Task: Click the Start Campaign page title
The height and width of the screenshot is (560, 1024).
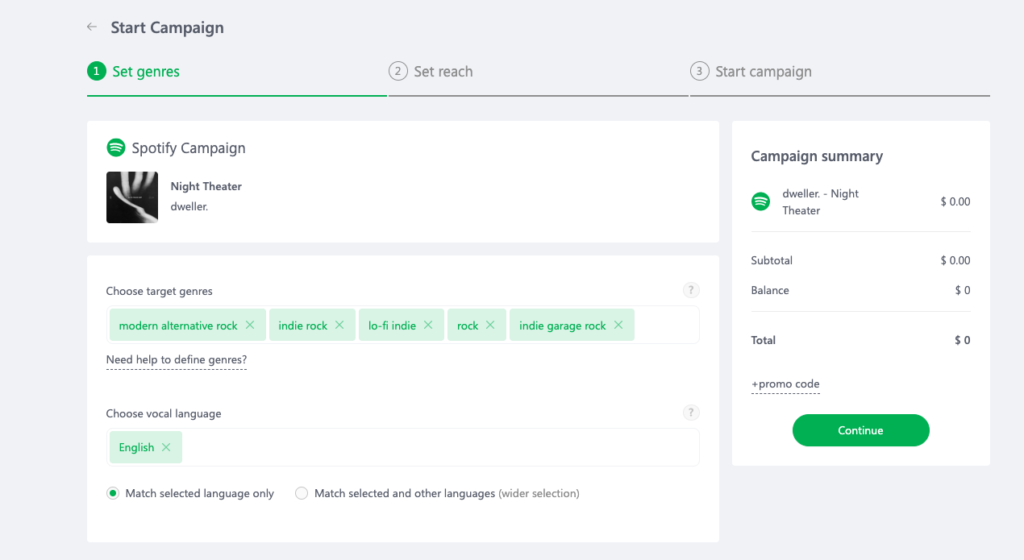Action: [167, 27]
